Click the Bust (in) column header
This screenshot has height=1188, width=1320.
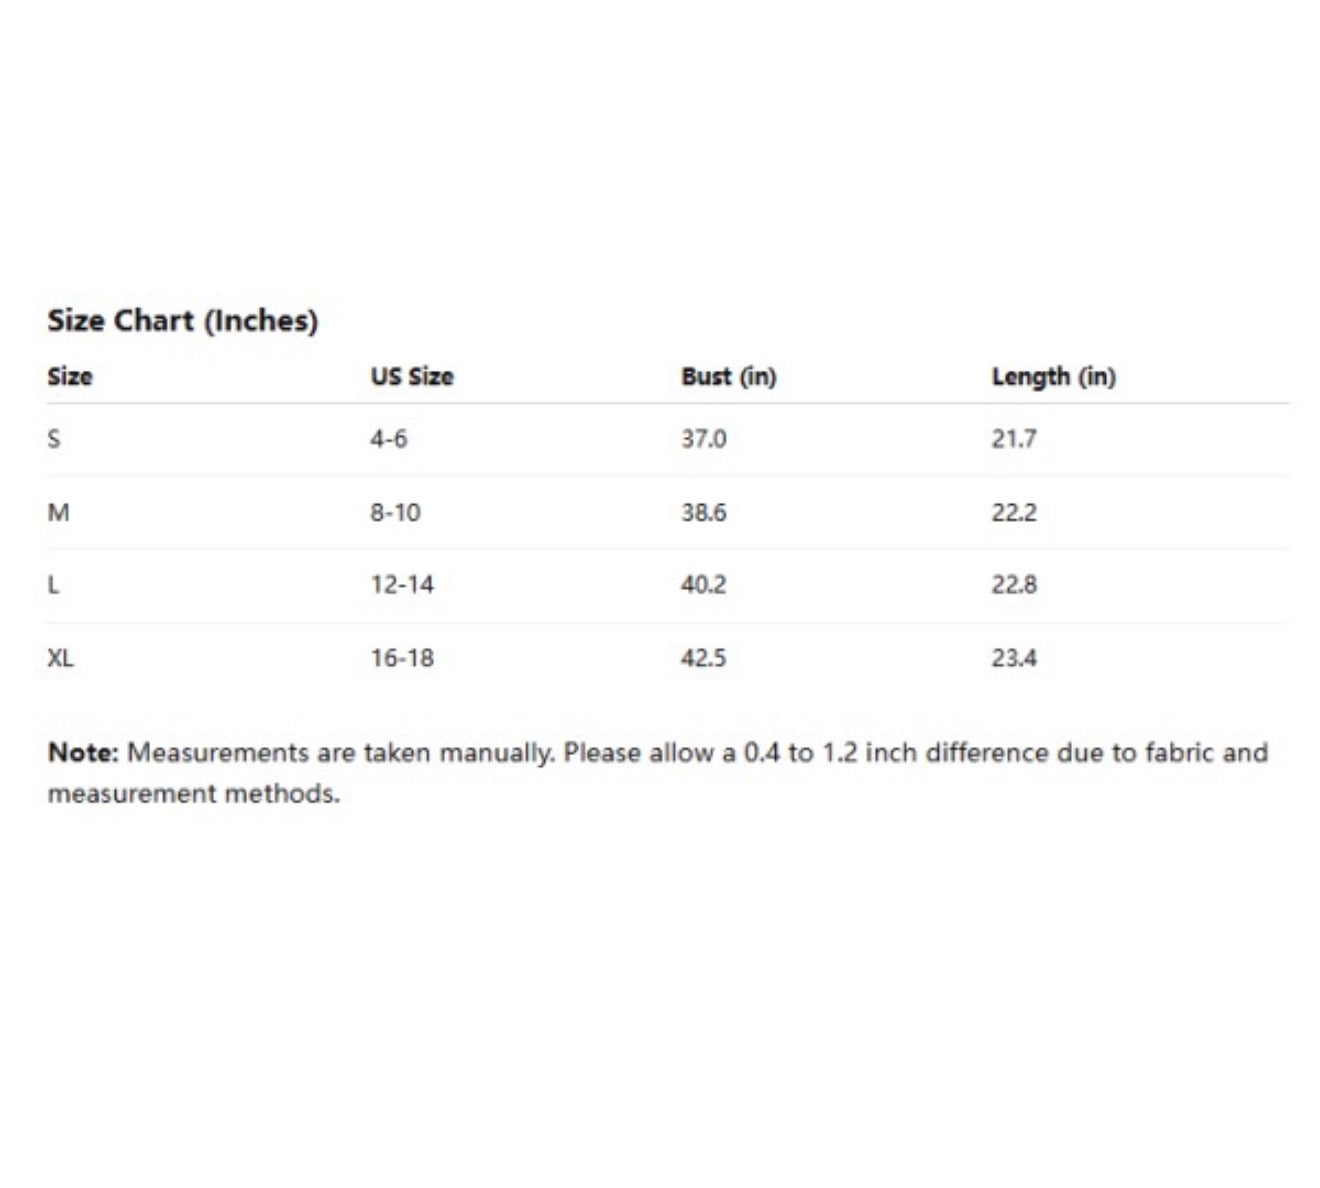point(729,377)
